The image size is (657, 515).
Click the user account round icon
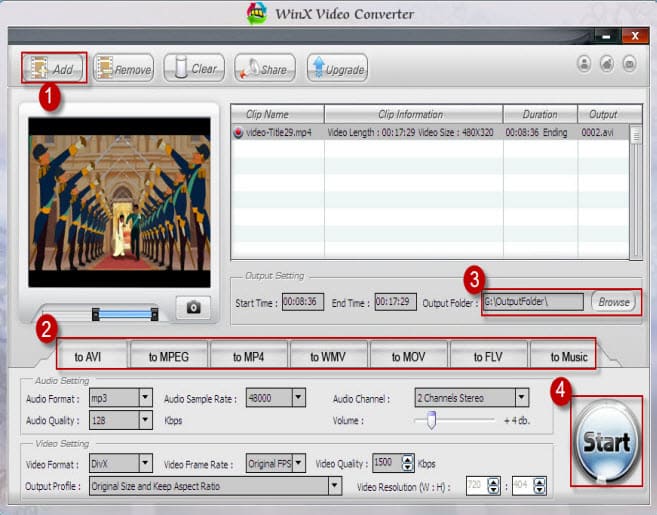coord(584,64)
